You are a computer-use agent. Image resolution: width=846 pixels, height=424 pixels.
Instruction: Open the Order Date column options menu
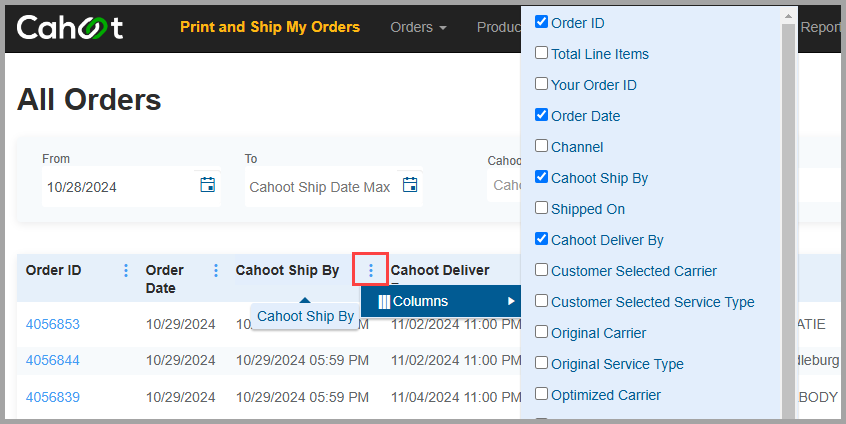click(216, 270)
